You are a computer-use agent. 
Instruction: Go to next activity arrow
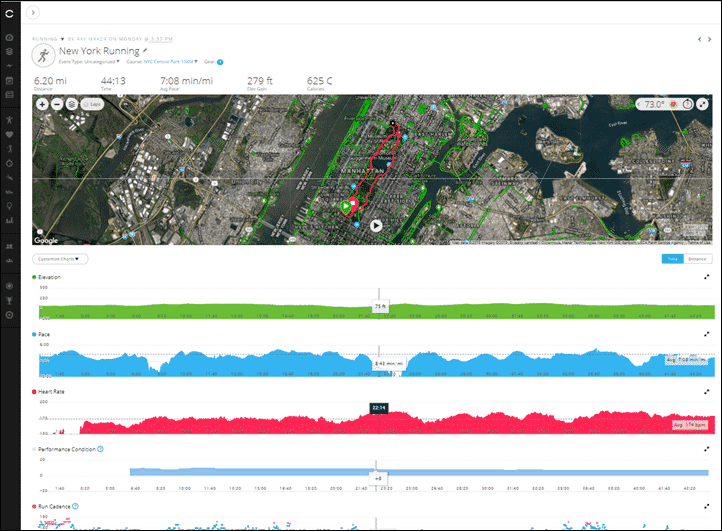[710, 39]
